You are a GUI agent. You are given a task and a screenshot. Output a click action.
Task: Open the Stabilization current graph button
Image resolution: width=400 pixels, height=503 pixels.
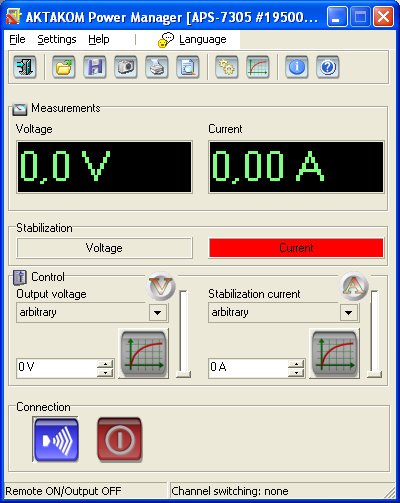(335, 354)
